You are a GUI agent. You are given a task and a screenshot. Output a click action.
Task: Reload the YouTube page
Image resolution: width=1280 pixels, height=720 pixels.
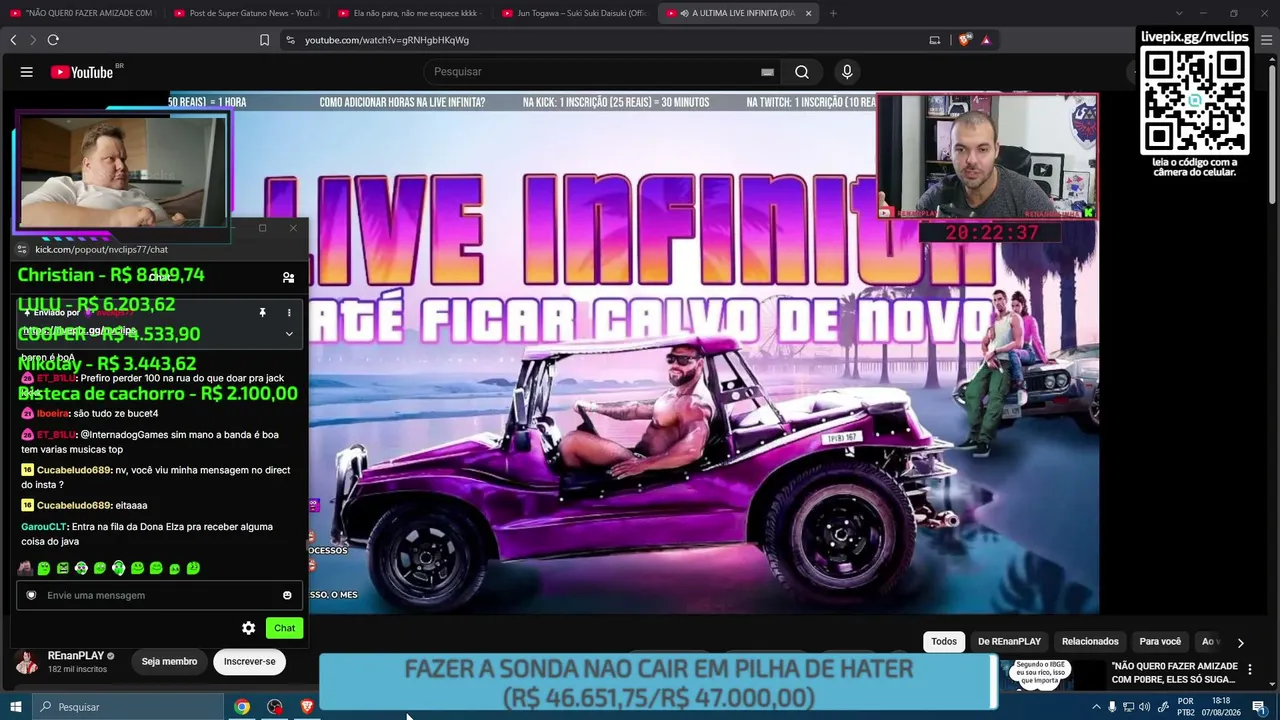click(x=53, y=40)
